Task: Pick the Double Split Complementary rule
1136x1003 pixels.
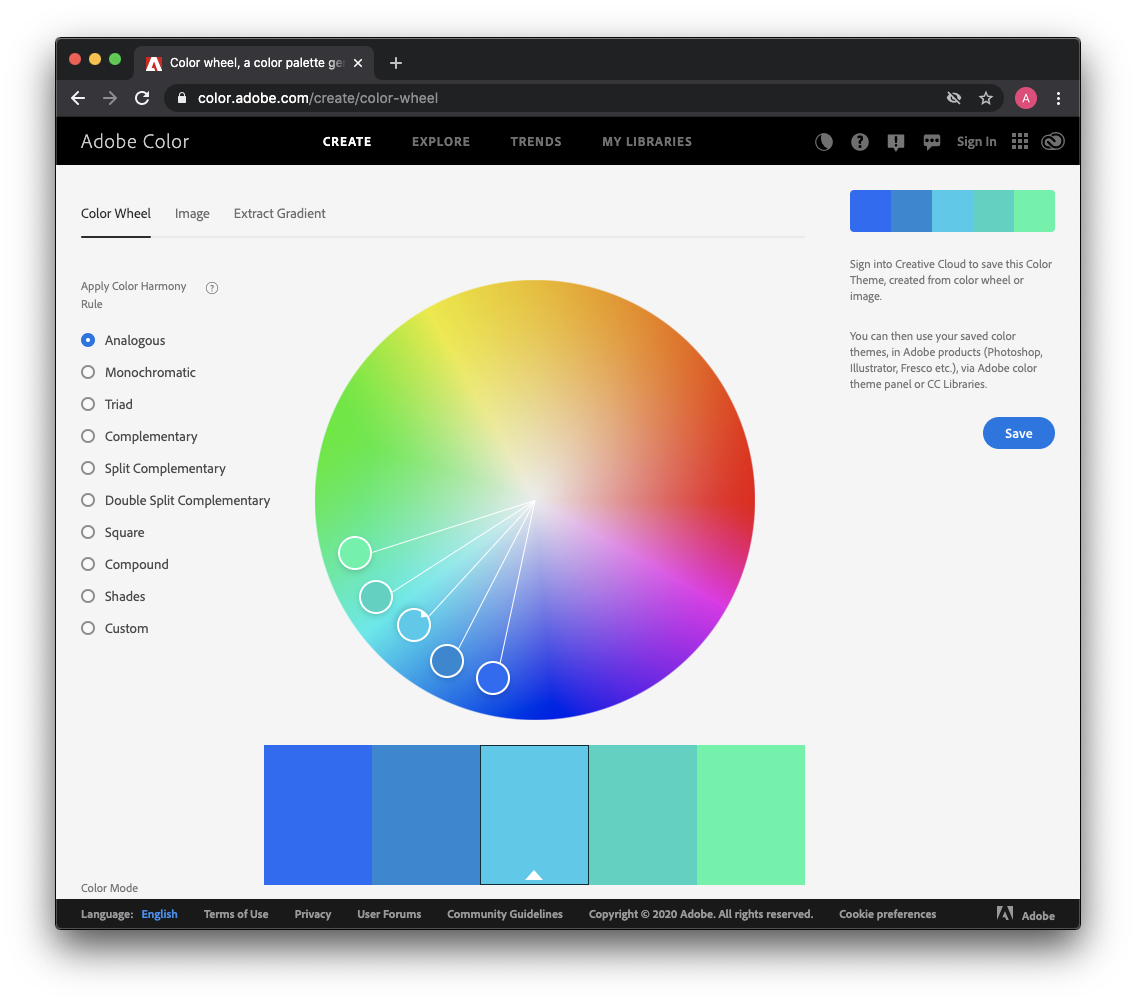Action: (175, 500)
